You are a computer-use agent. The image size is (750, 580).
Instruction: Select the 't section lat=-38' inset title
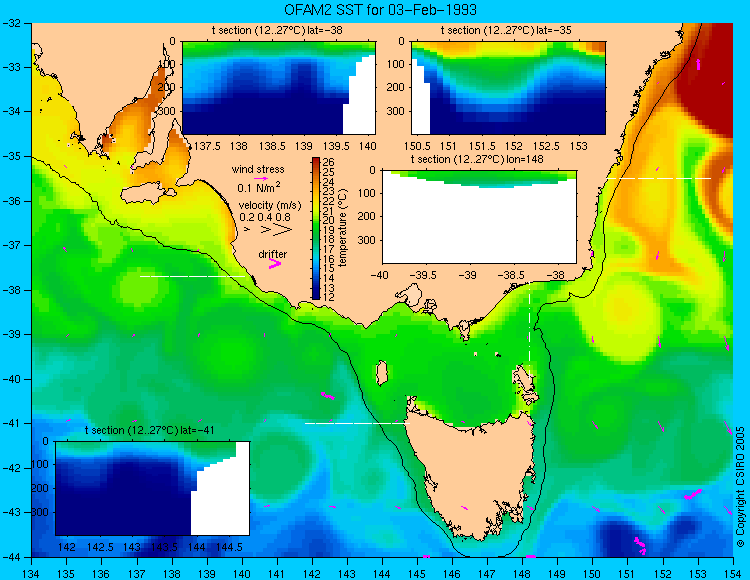coord(277,31)
